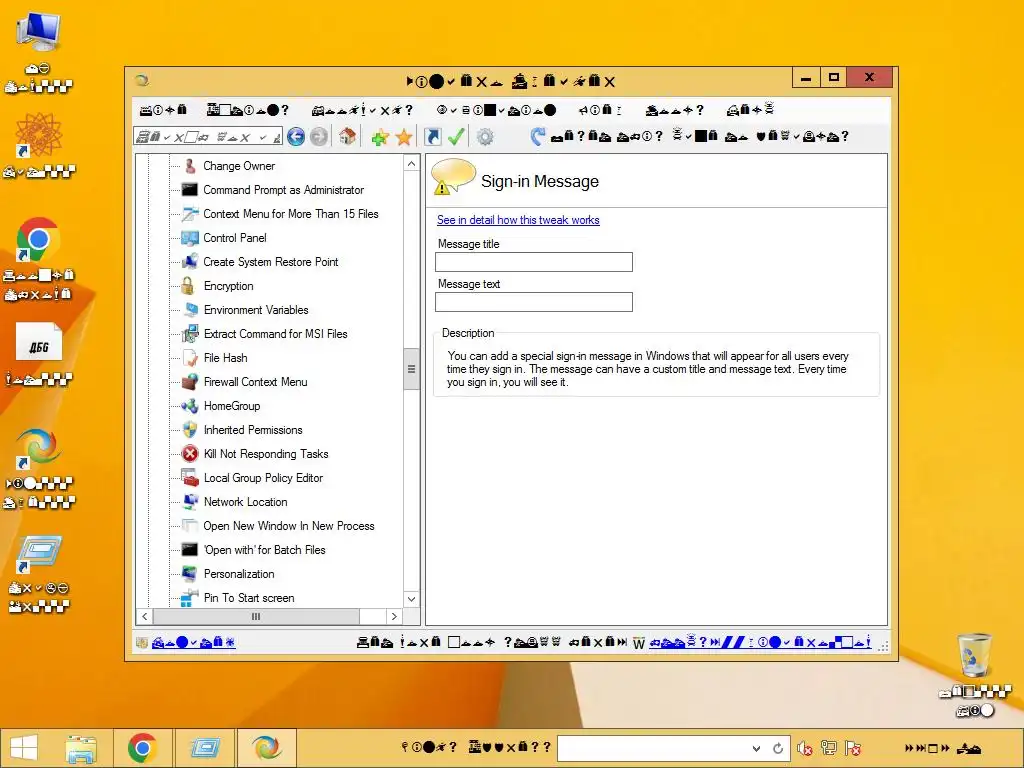Click the muted volume tray icon
The image size is (1024, 768).
pos(804,748)
